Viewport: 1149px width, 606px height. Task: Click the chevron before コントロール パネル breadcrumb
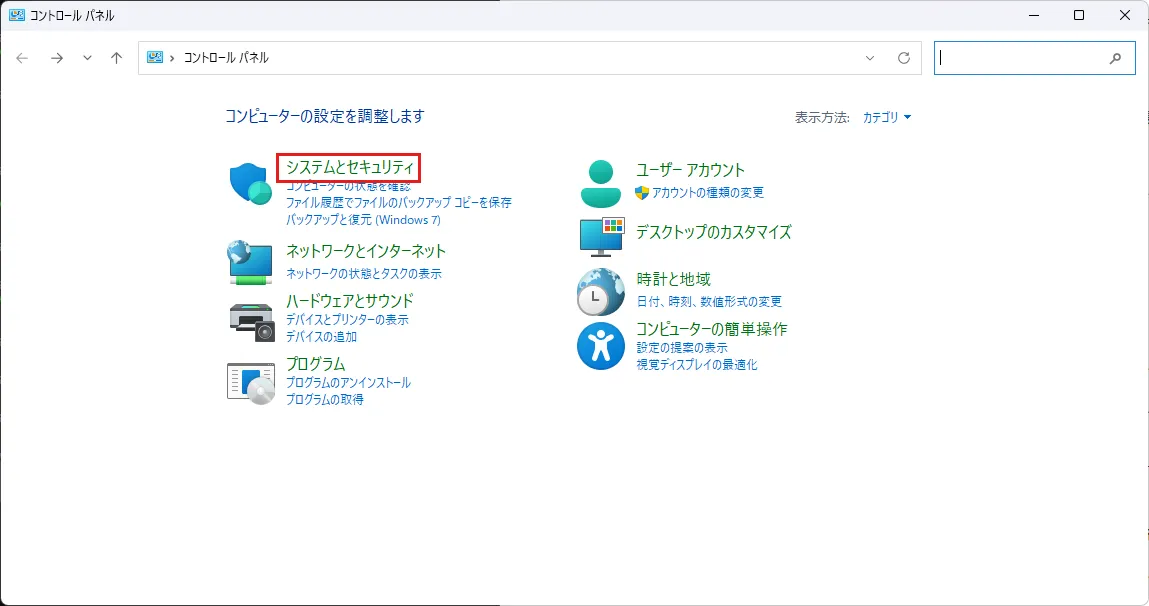click(172, 58)
